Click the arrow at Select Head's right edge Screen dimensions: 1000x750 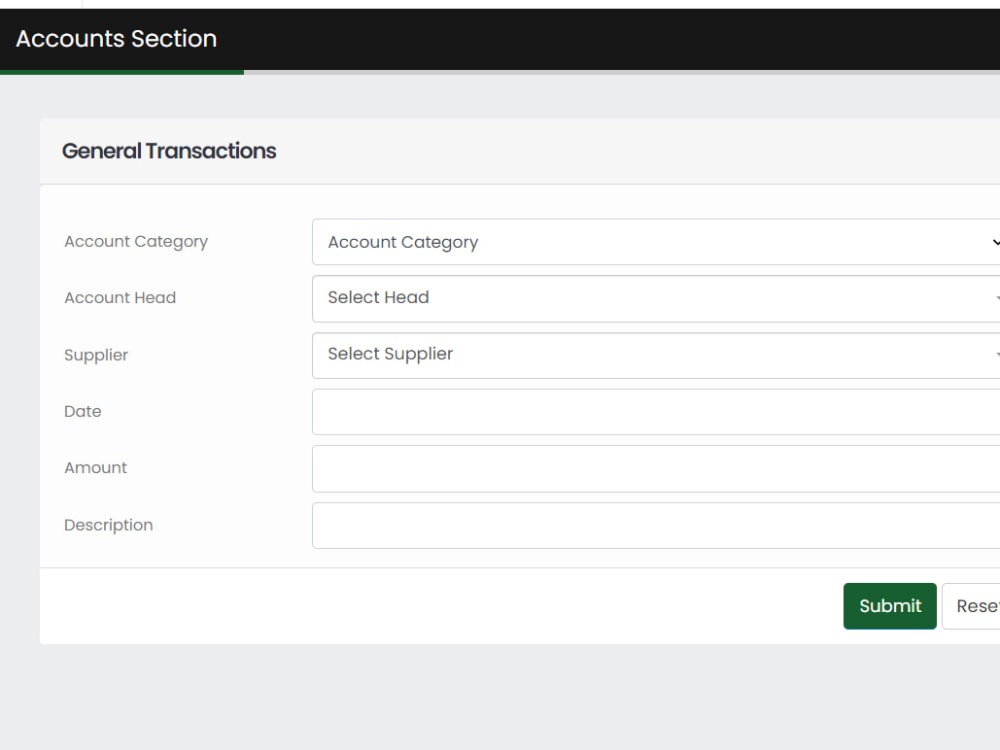(997, 298)
